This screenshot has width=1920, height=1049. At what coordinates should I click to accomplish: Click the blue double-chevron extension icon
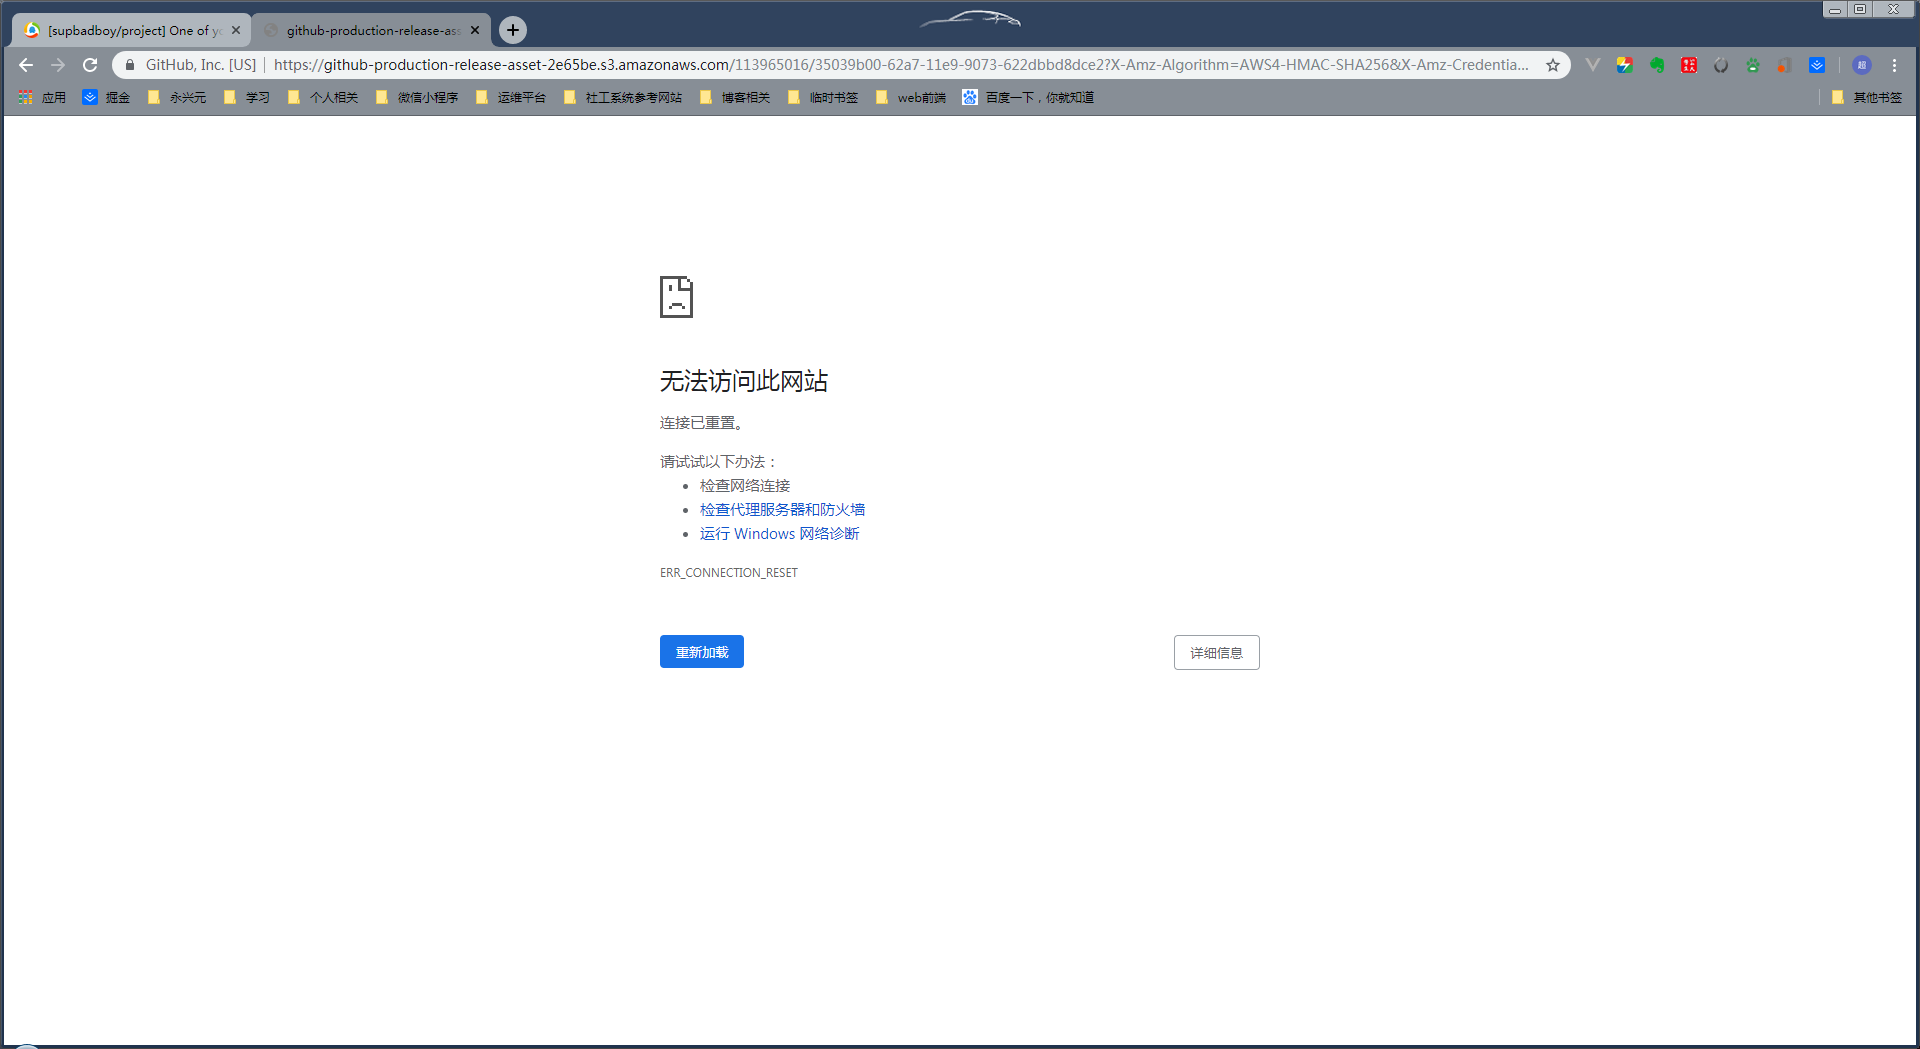pyautogui.click(x=1816, y=65)
